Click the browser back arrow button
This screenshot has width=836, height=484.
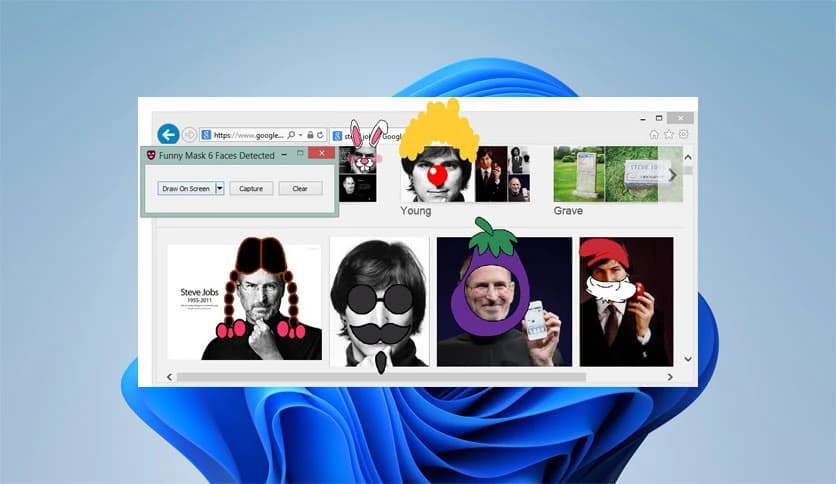coord(168,134)
